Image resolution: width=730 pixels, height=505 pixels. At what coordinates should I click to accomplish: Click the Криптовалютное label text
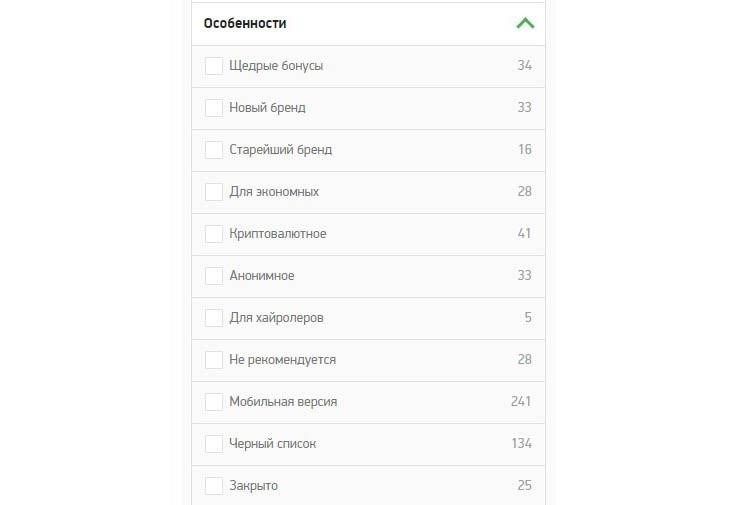tap(278, 234)
